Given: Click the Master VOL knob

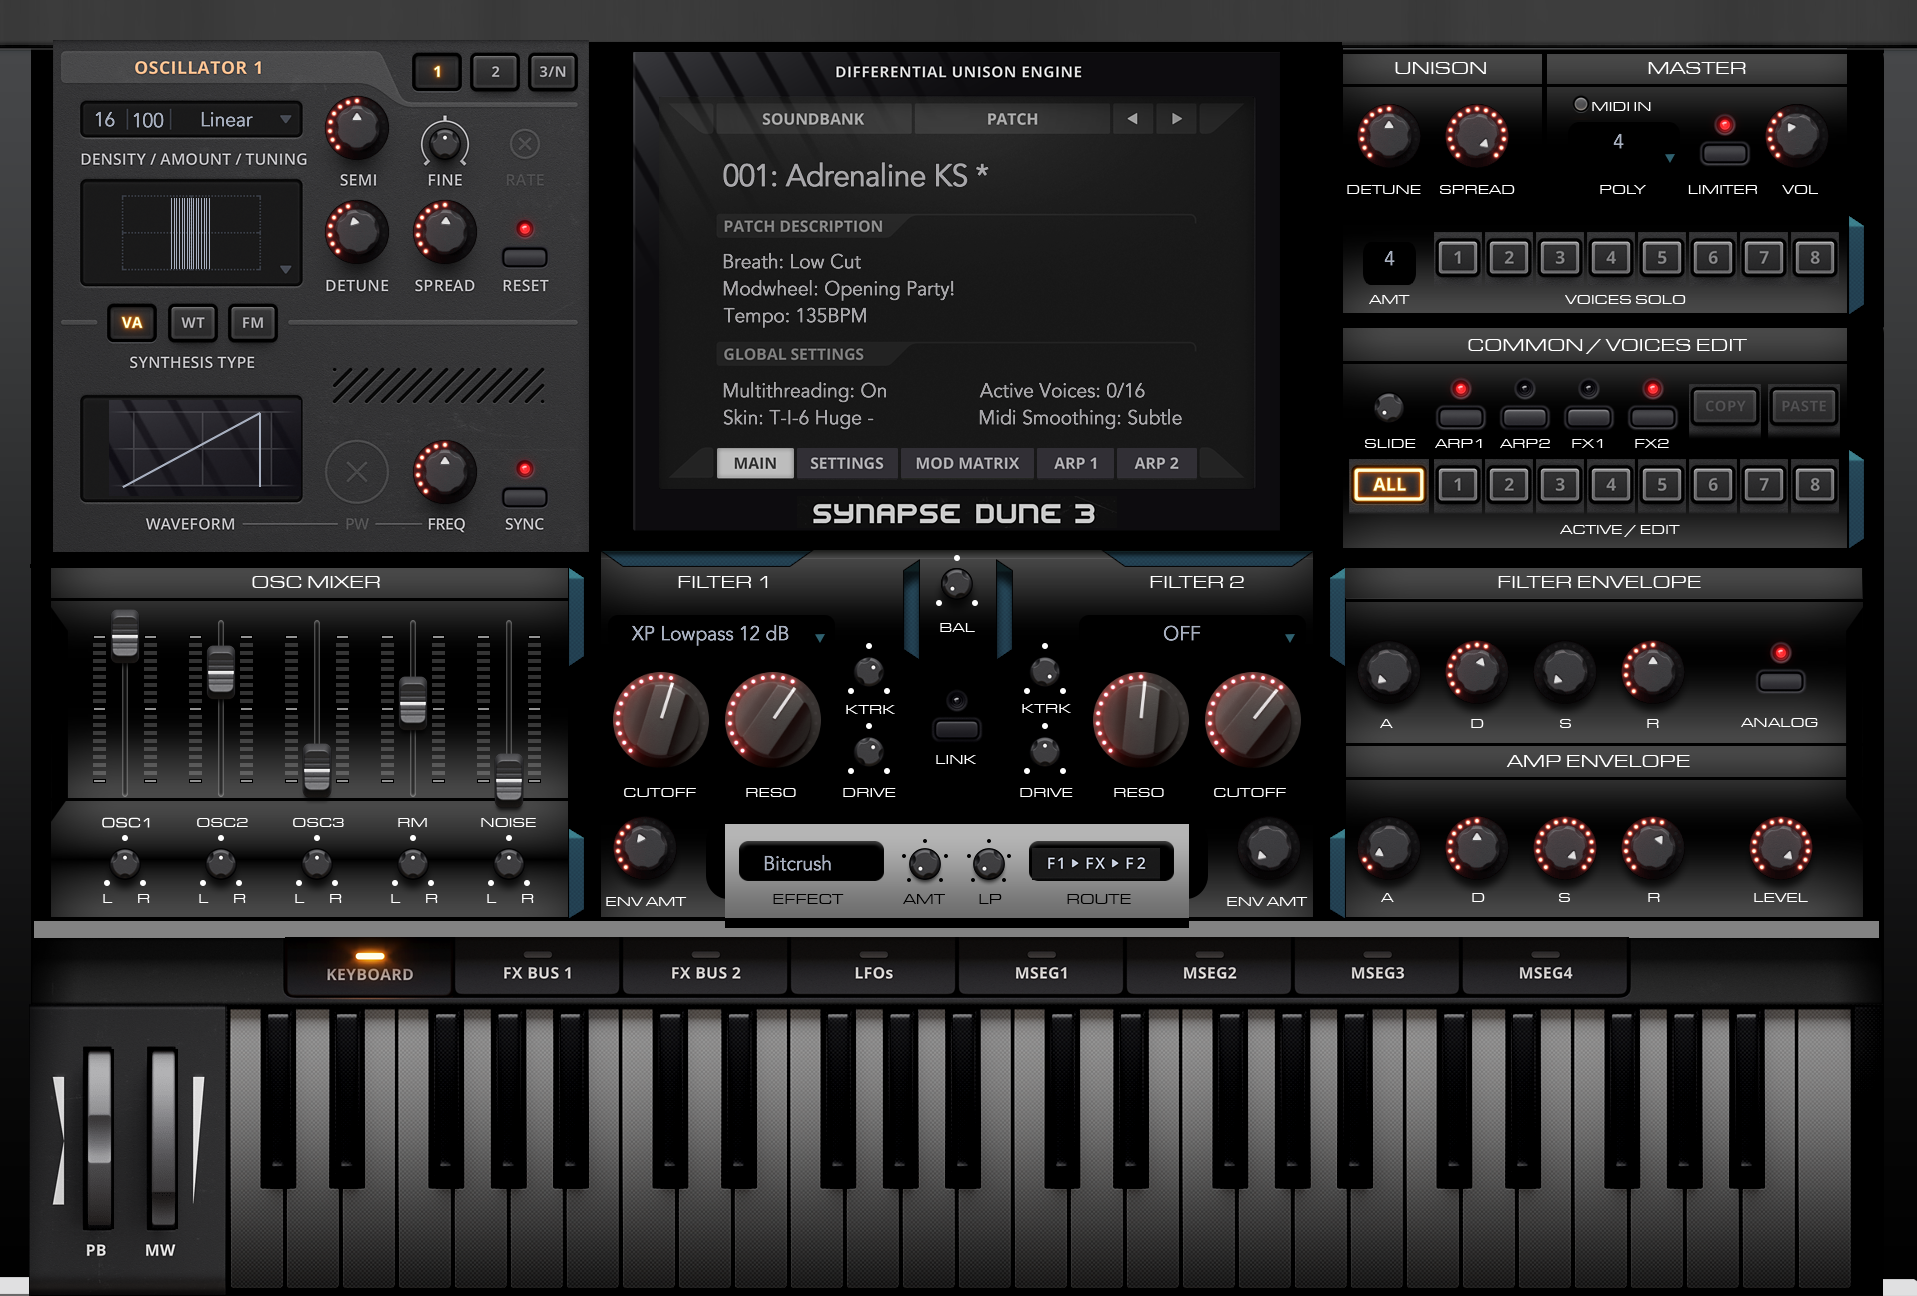Looking at the screenshot, I should point(1796,135).
